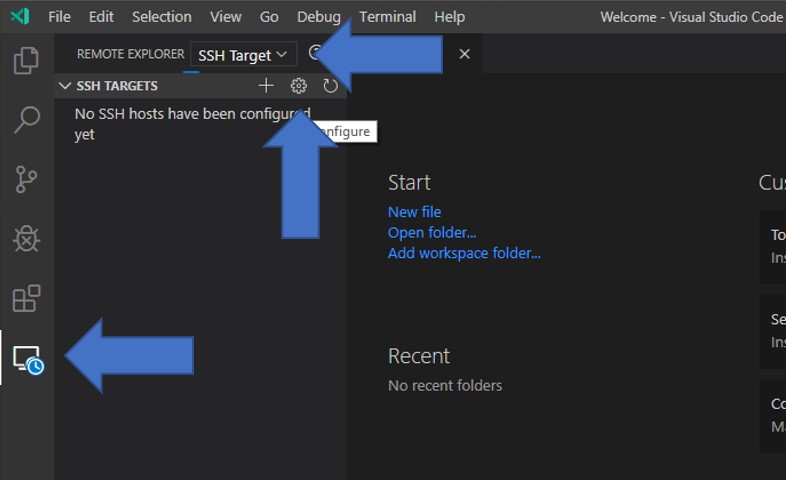Open the Search view in activity bar
786x480 pixels.
coord(26,119)
